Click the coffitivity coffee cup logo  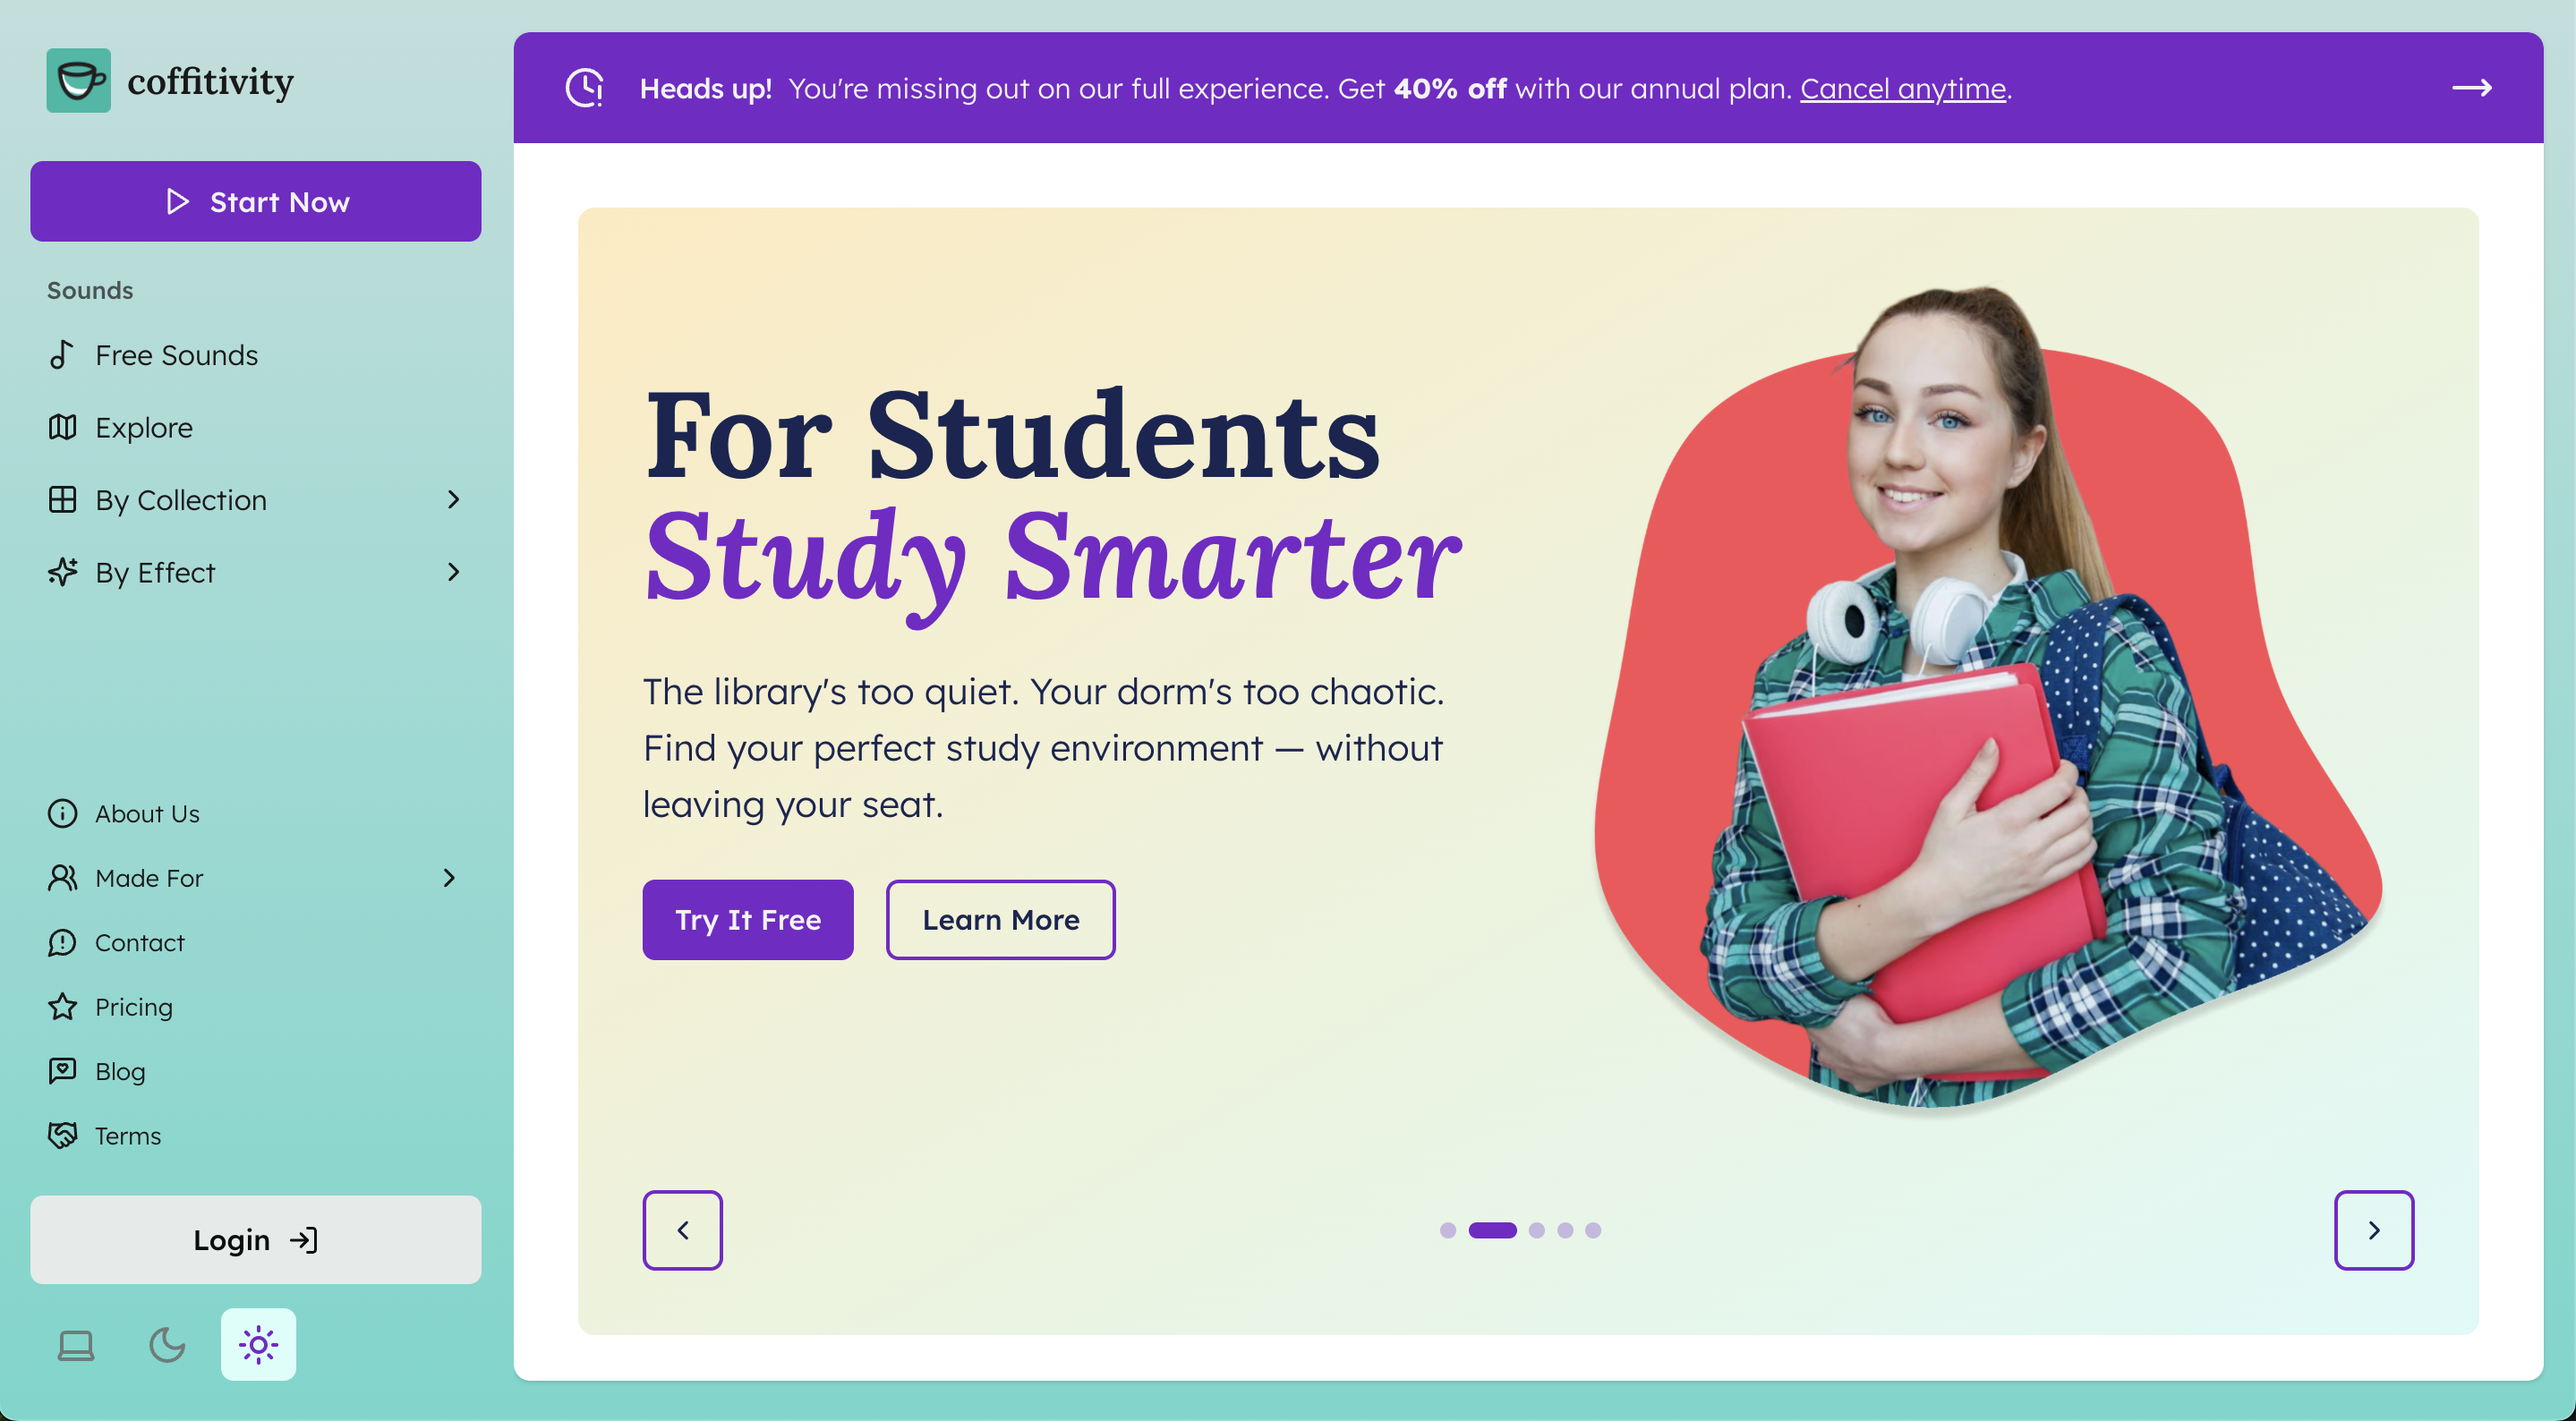(x=79, y=81)
